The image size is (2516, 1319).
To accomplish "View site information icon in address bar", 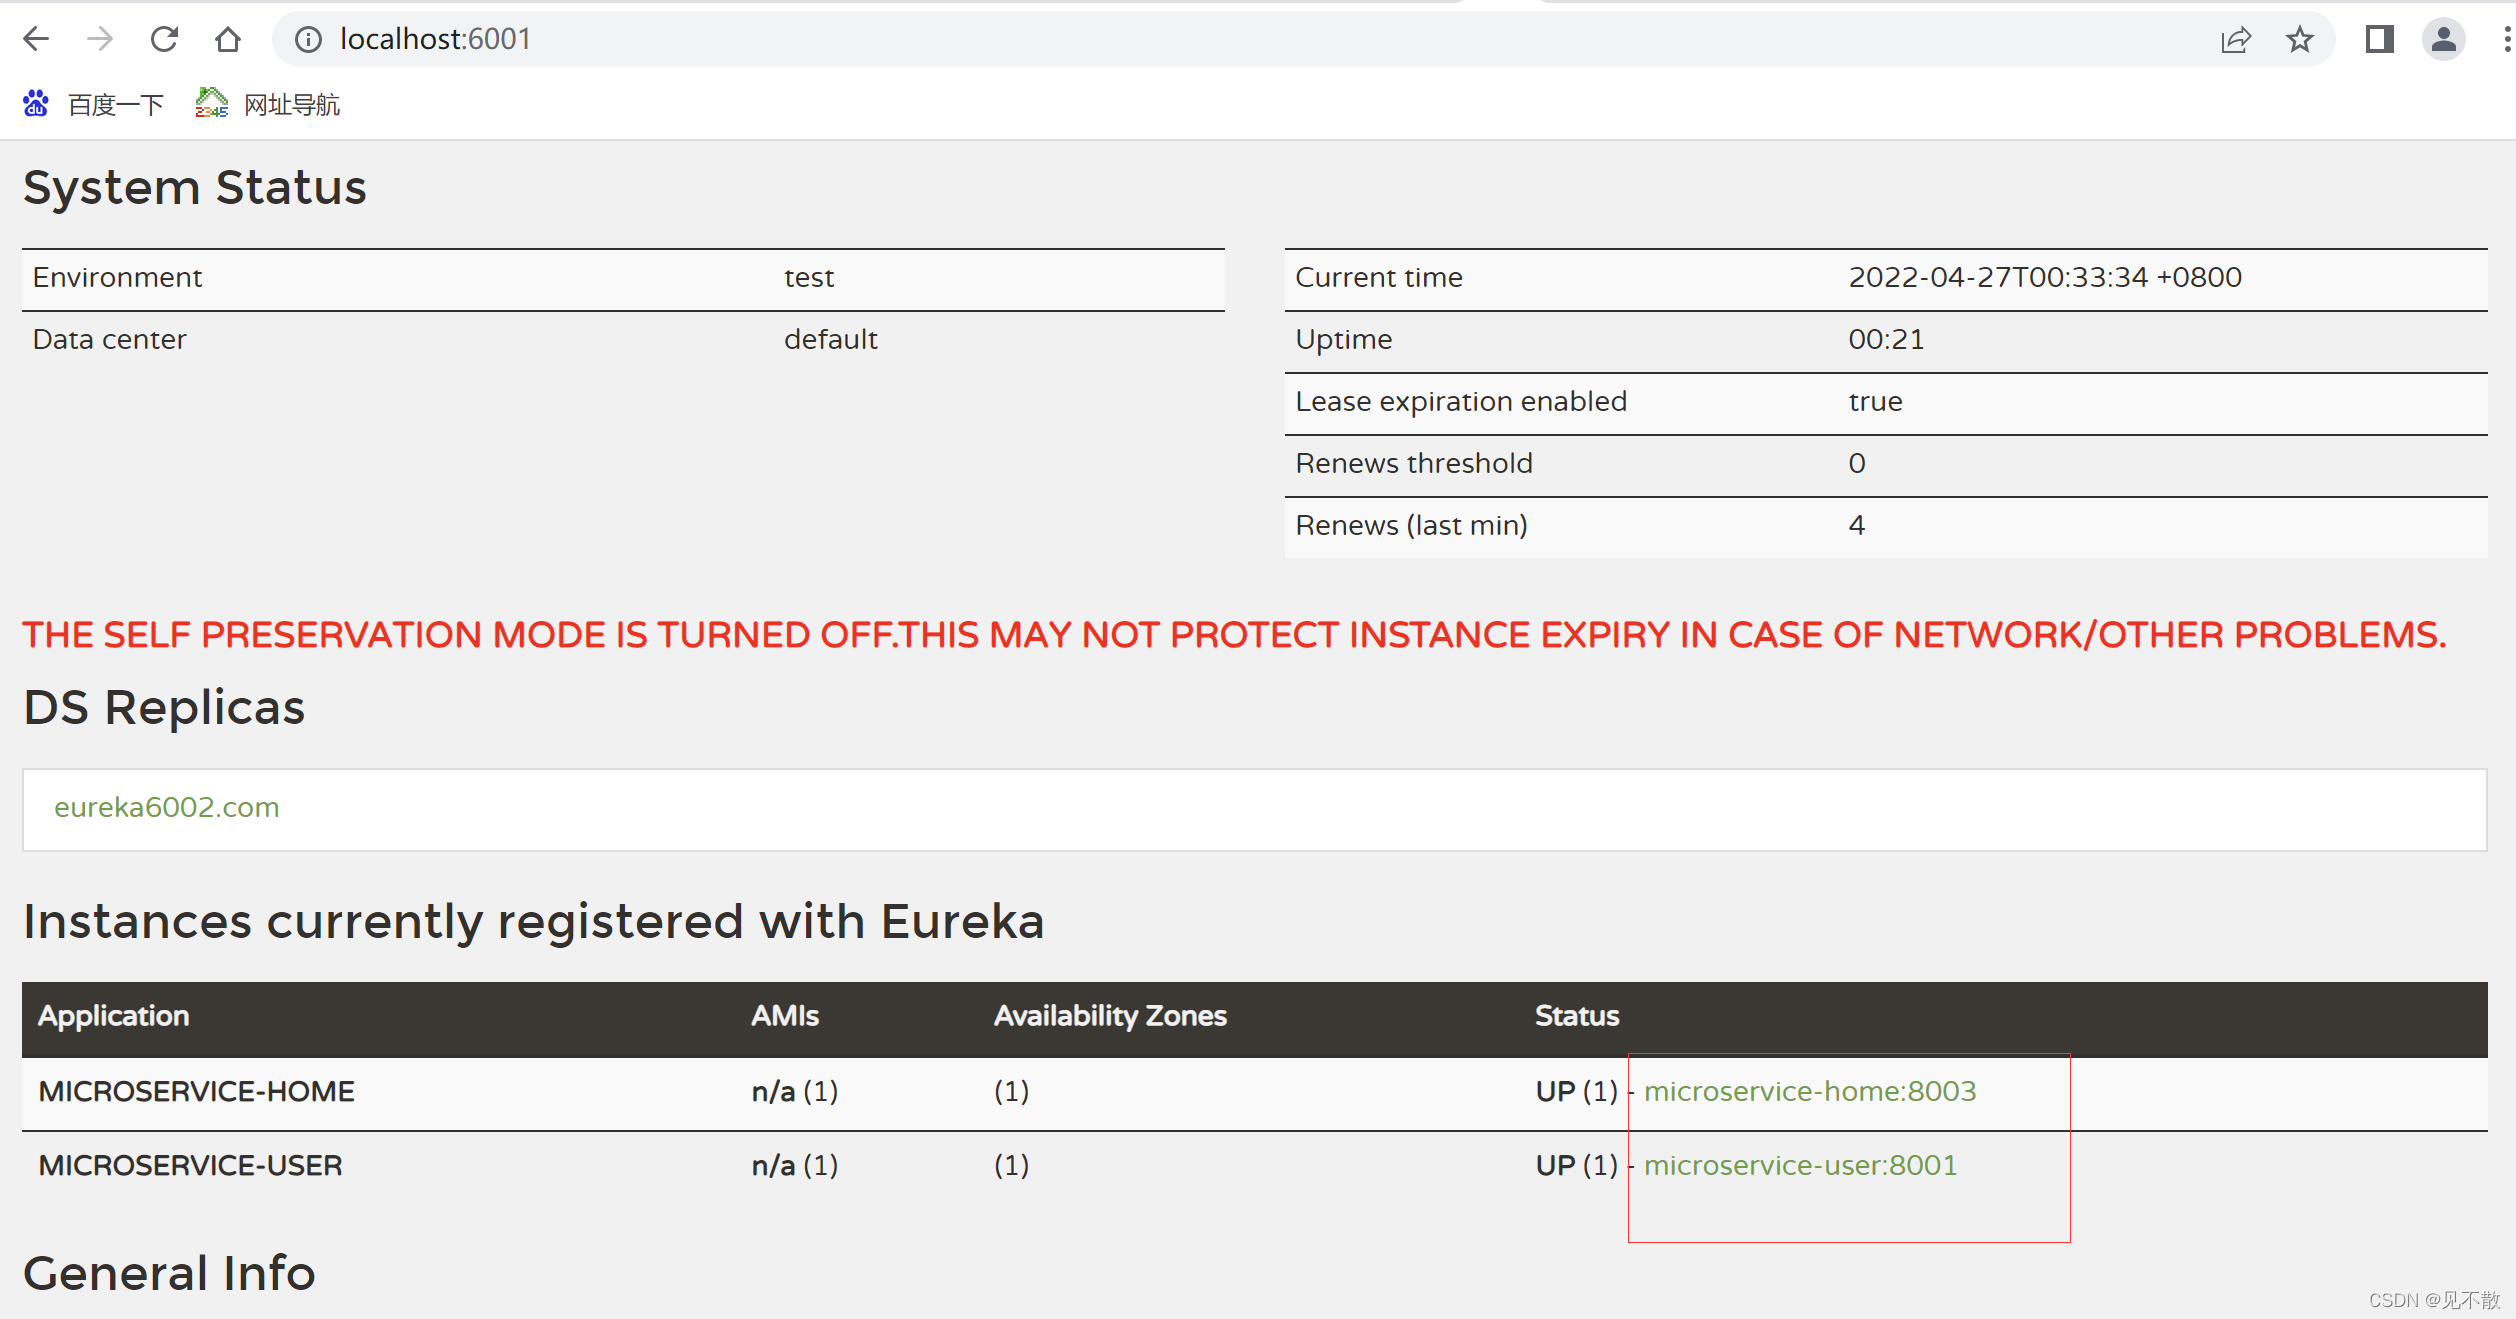I will [x=308, y=39].
